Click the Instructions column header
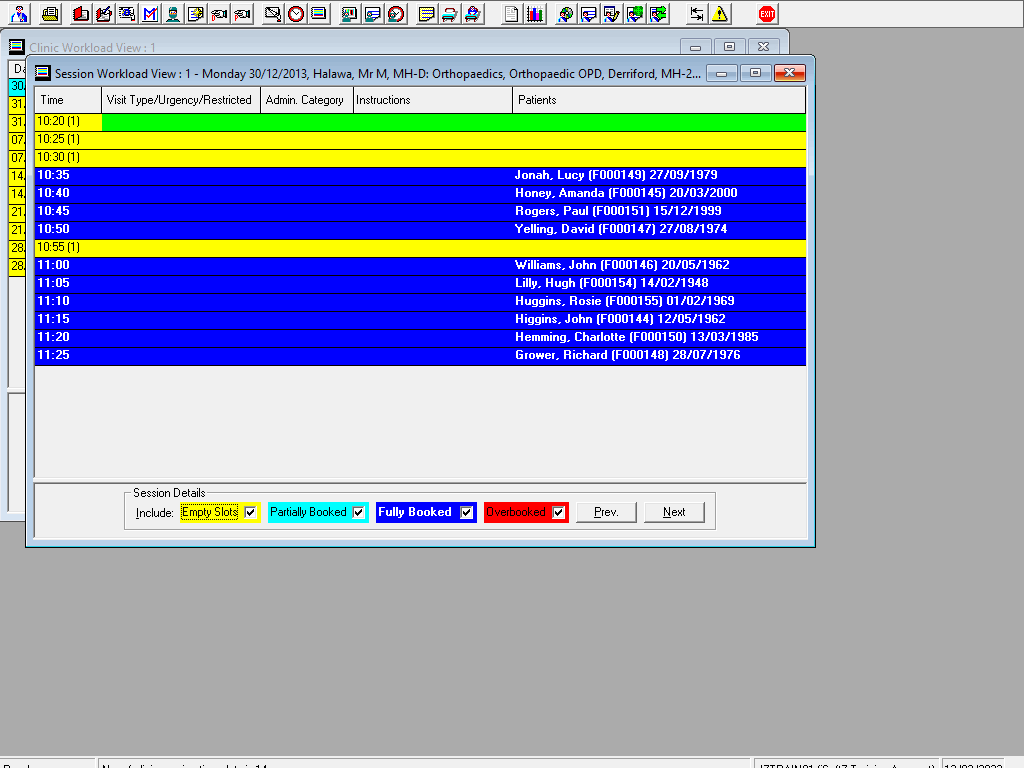 coord(433,100)
